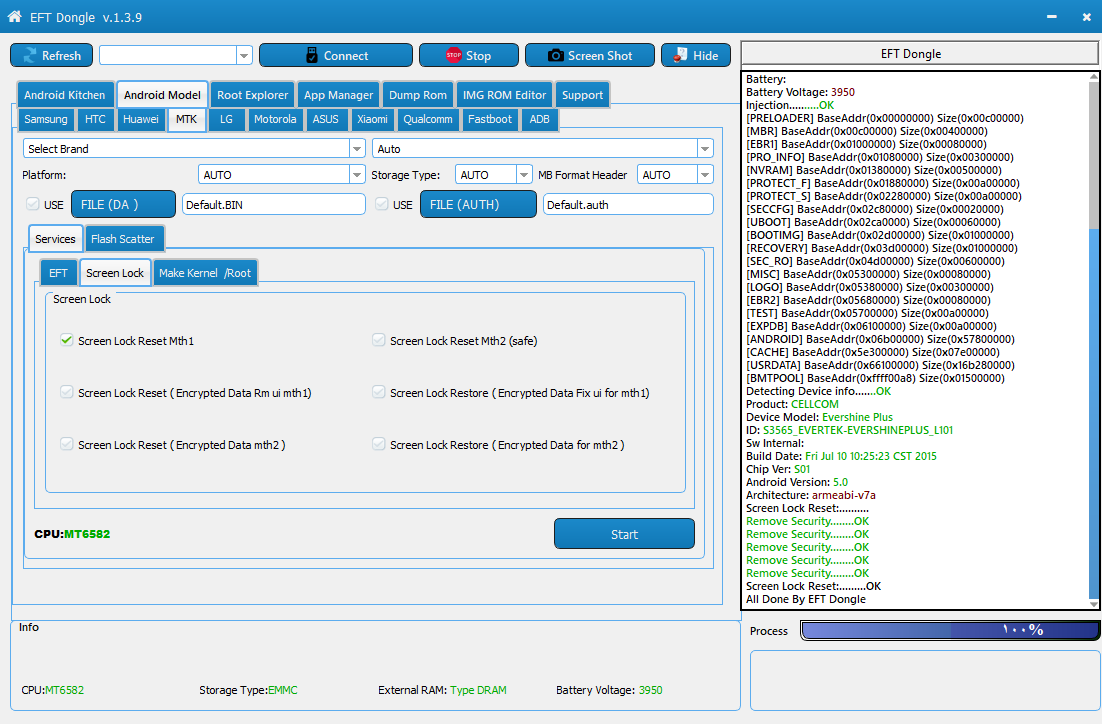Select the Motorola brand tab
Viewport: 1102px width, 724px height.
(x=275, y=119)
